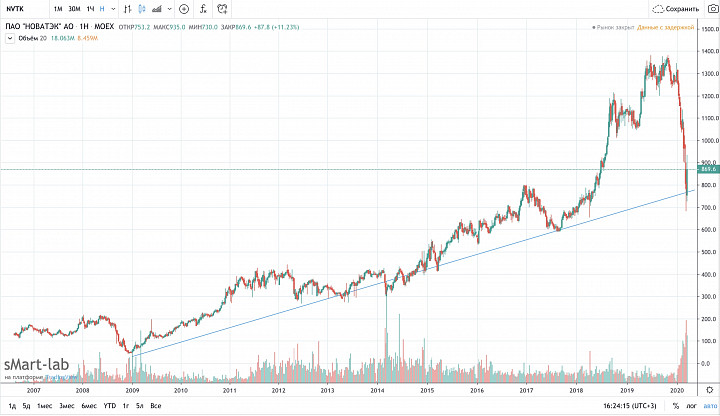Click the 18.063M volume value
This screenshot has height=416, width=720.
coord(62,39)
